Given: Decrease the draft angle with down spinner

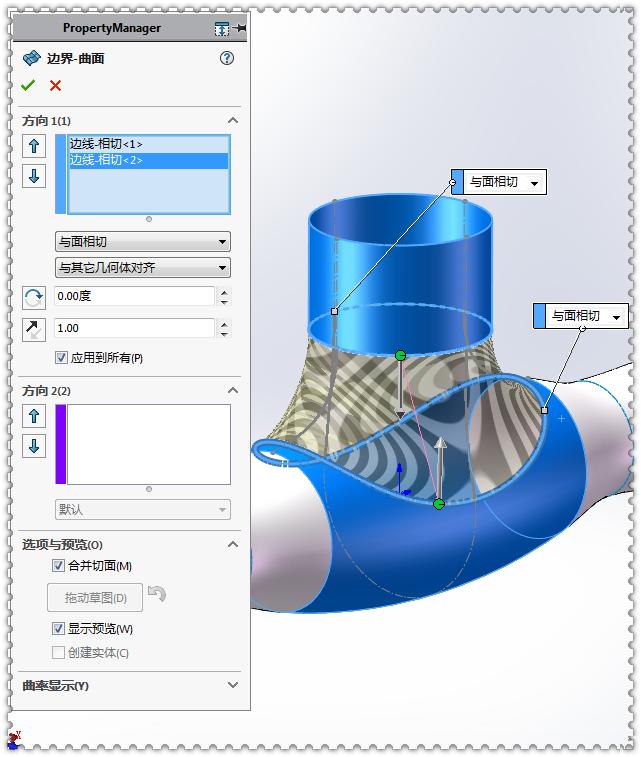Looking at the screenshot, I should [224, 302].
